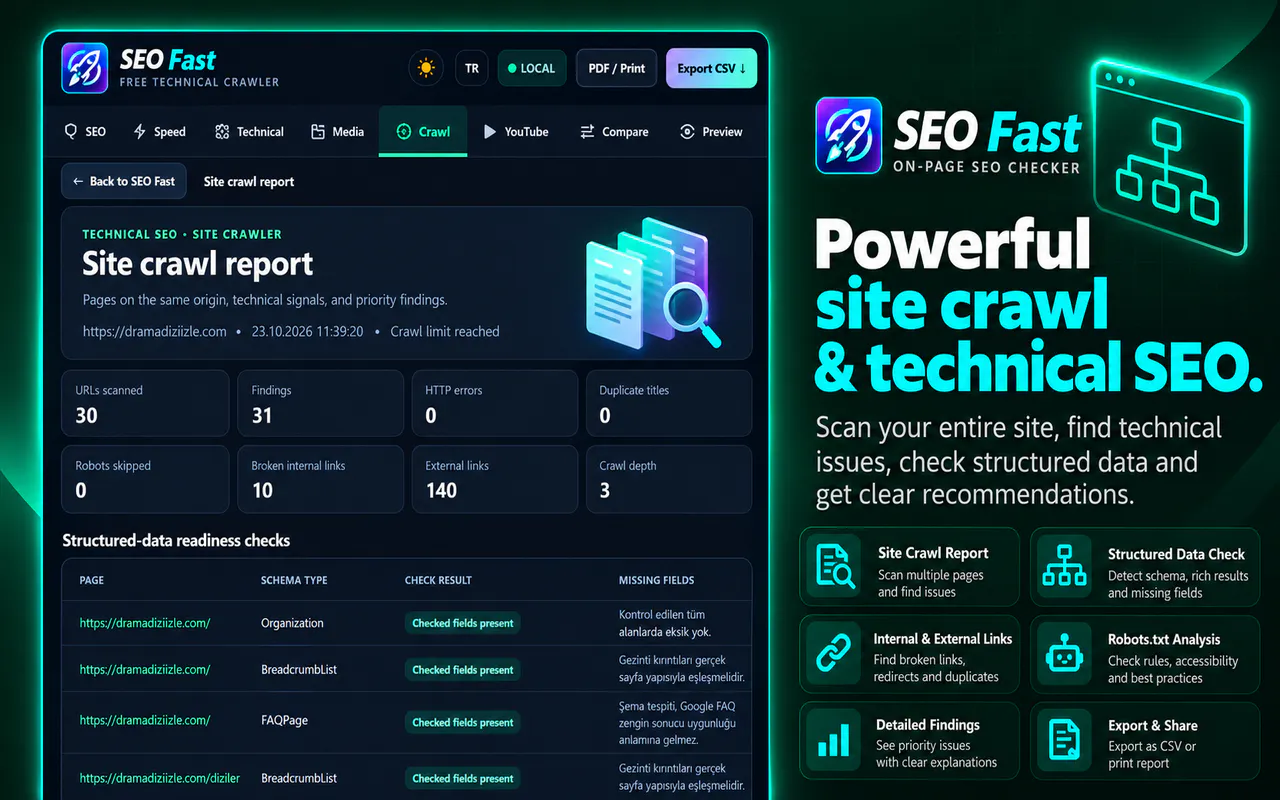Click the Export & Share document icon
The width and height of the screenshot is (1280, 800).
click(x=1064, y=739)
